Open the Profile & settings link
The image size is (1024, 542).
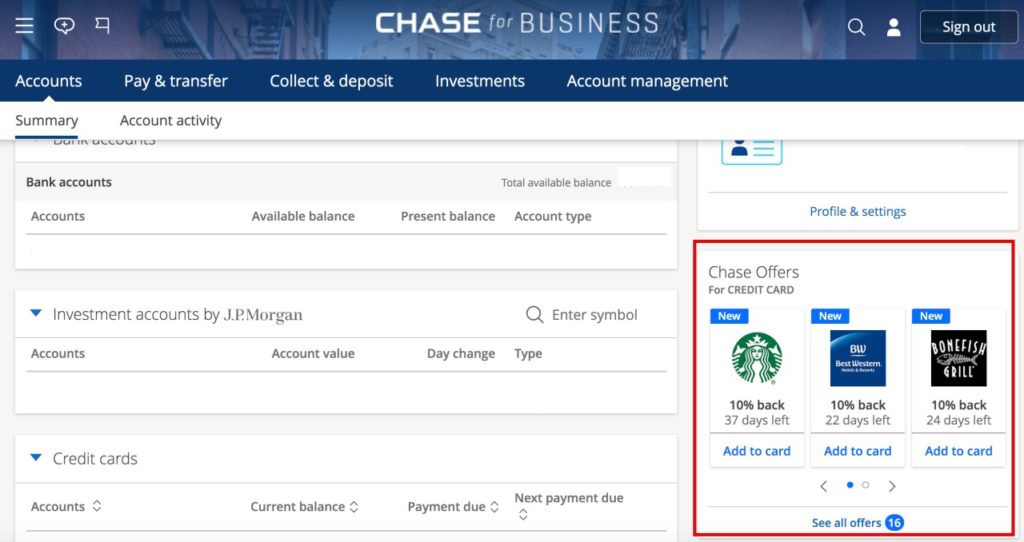[x=857, y=212]
